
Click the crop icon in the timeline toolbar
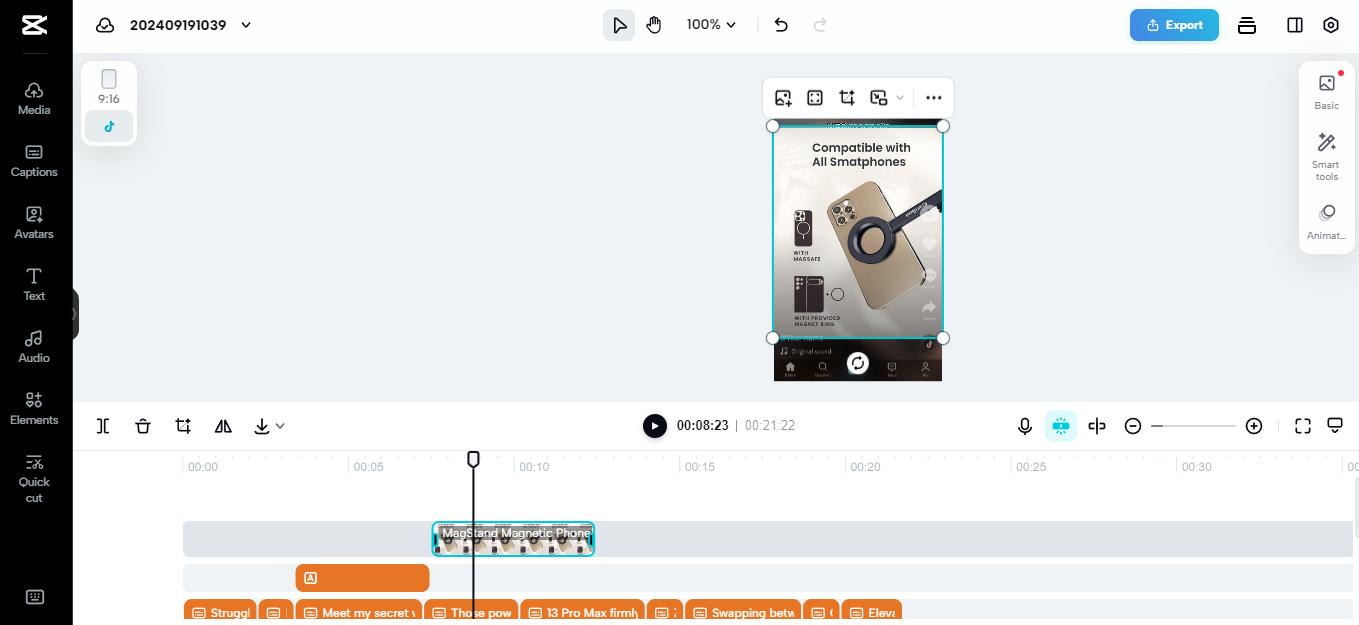coord(183,426)
